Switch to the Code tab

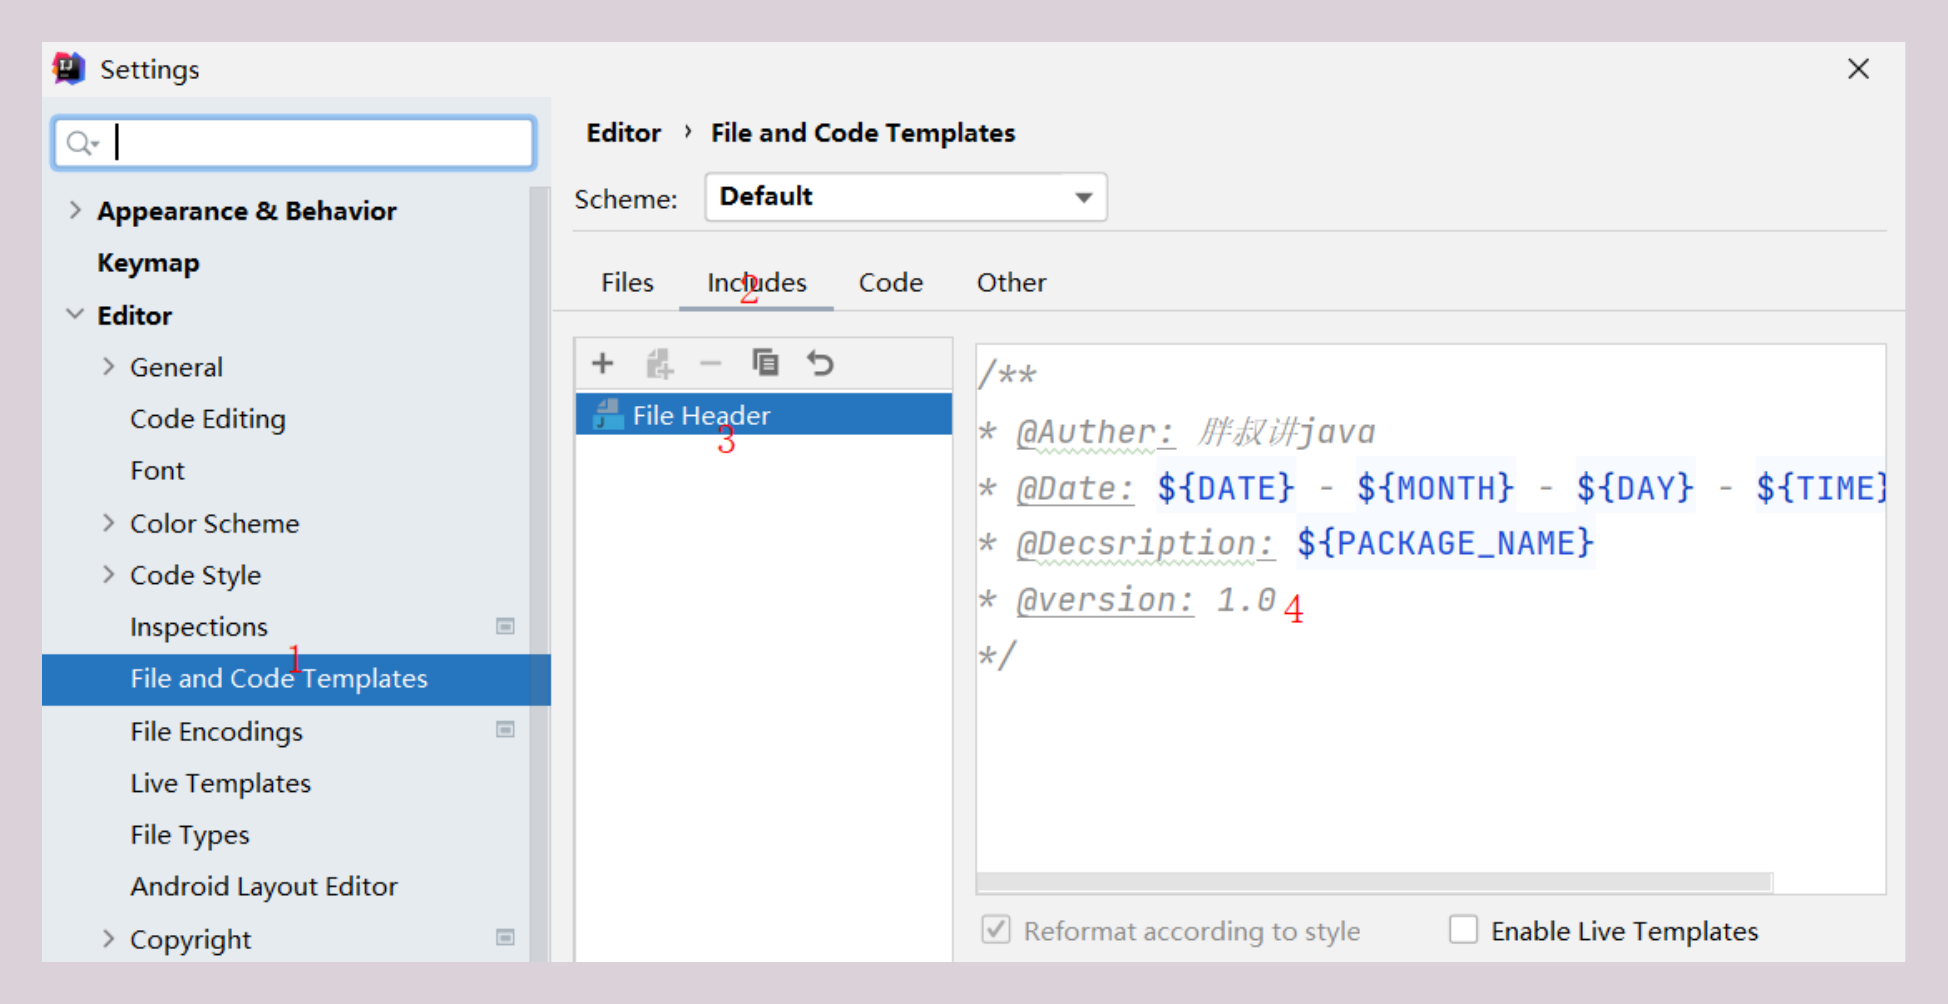tap(890, 283)
